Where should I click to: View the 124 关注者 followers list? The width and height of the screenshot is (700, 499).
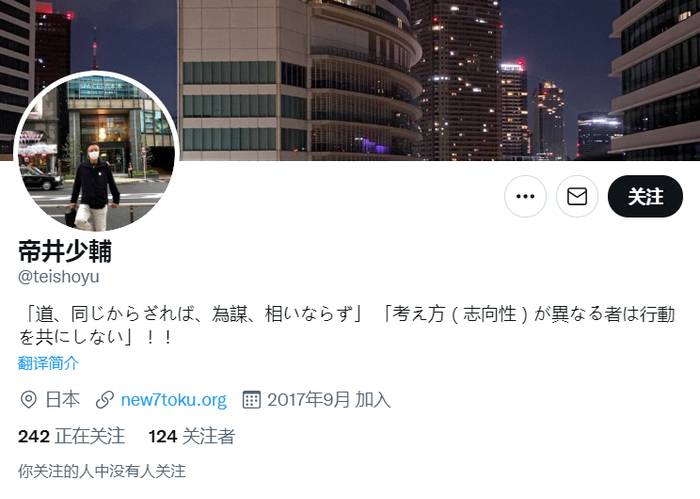192,436
